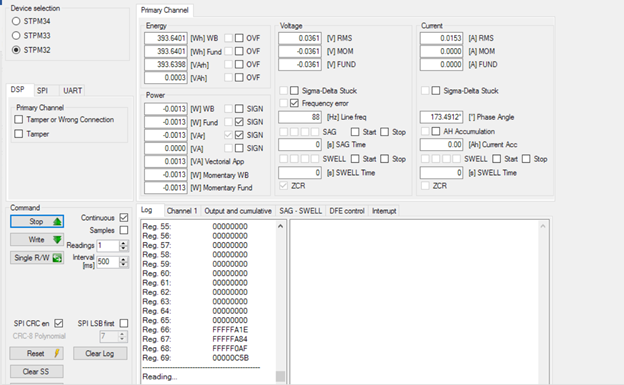Image resolution: width=624 pixels, height=385 pixels.
Task: Toggle OVF checkbox for VArh energy
Action: click(x=239, y=64)
